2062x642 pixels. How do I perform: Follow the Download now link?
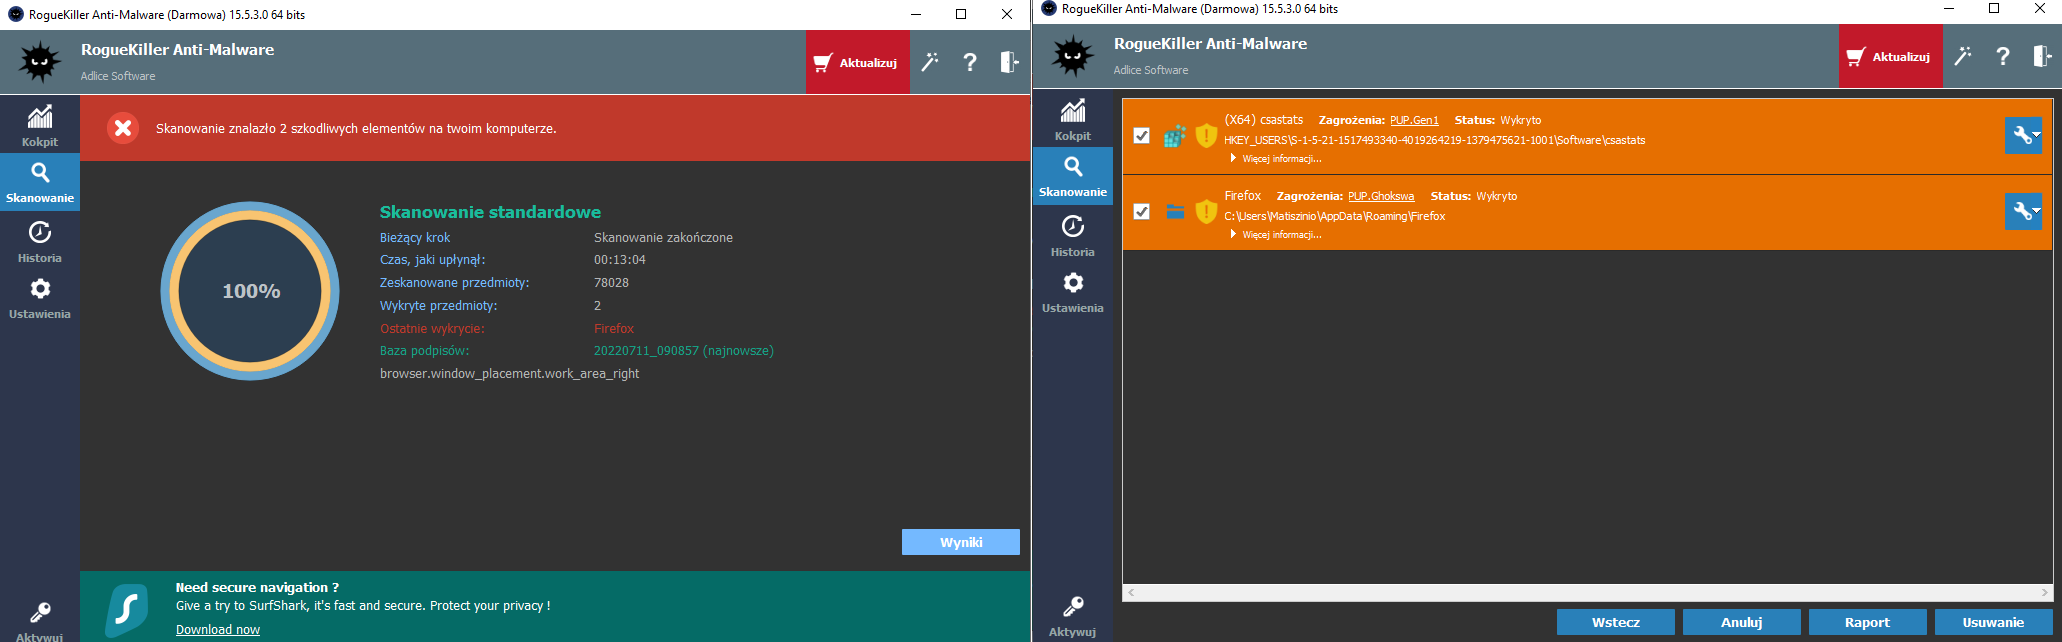218,629
